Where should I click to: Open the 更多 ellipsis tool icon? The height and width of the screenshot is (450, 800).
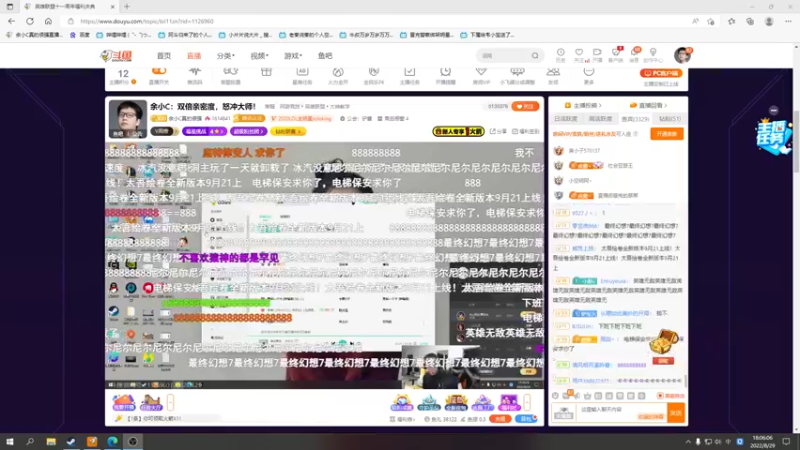pos(589,75)
